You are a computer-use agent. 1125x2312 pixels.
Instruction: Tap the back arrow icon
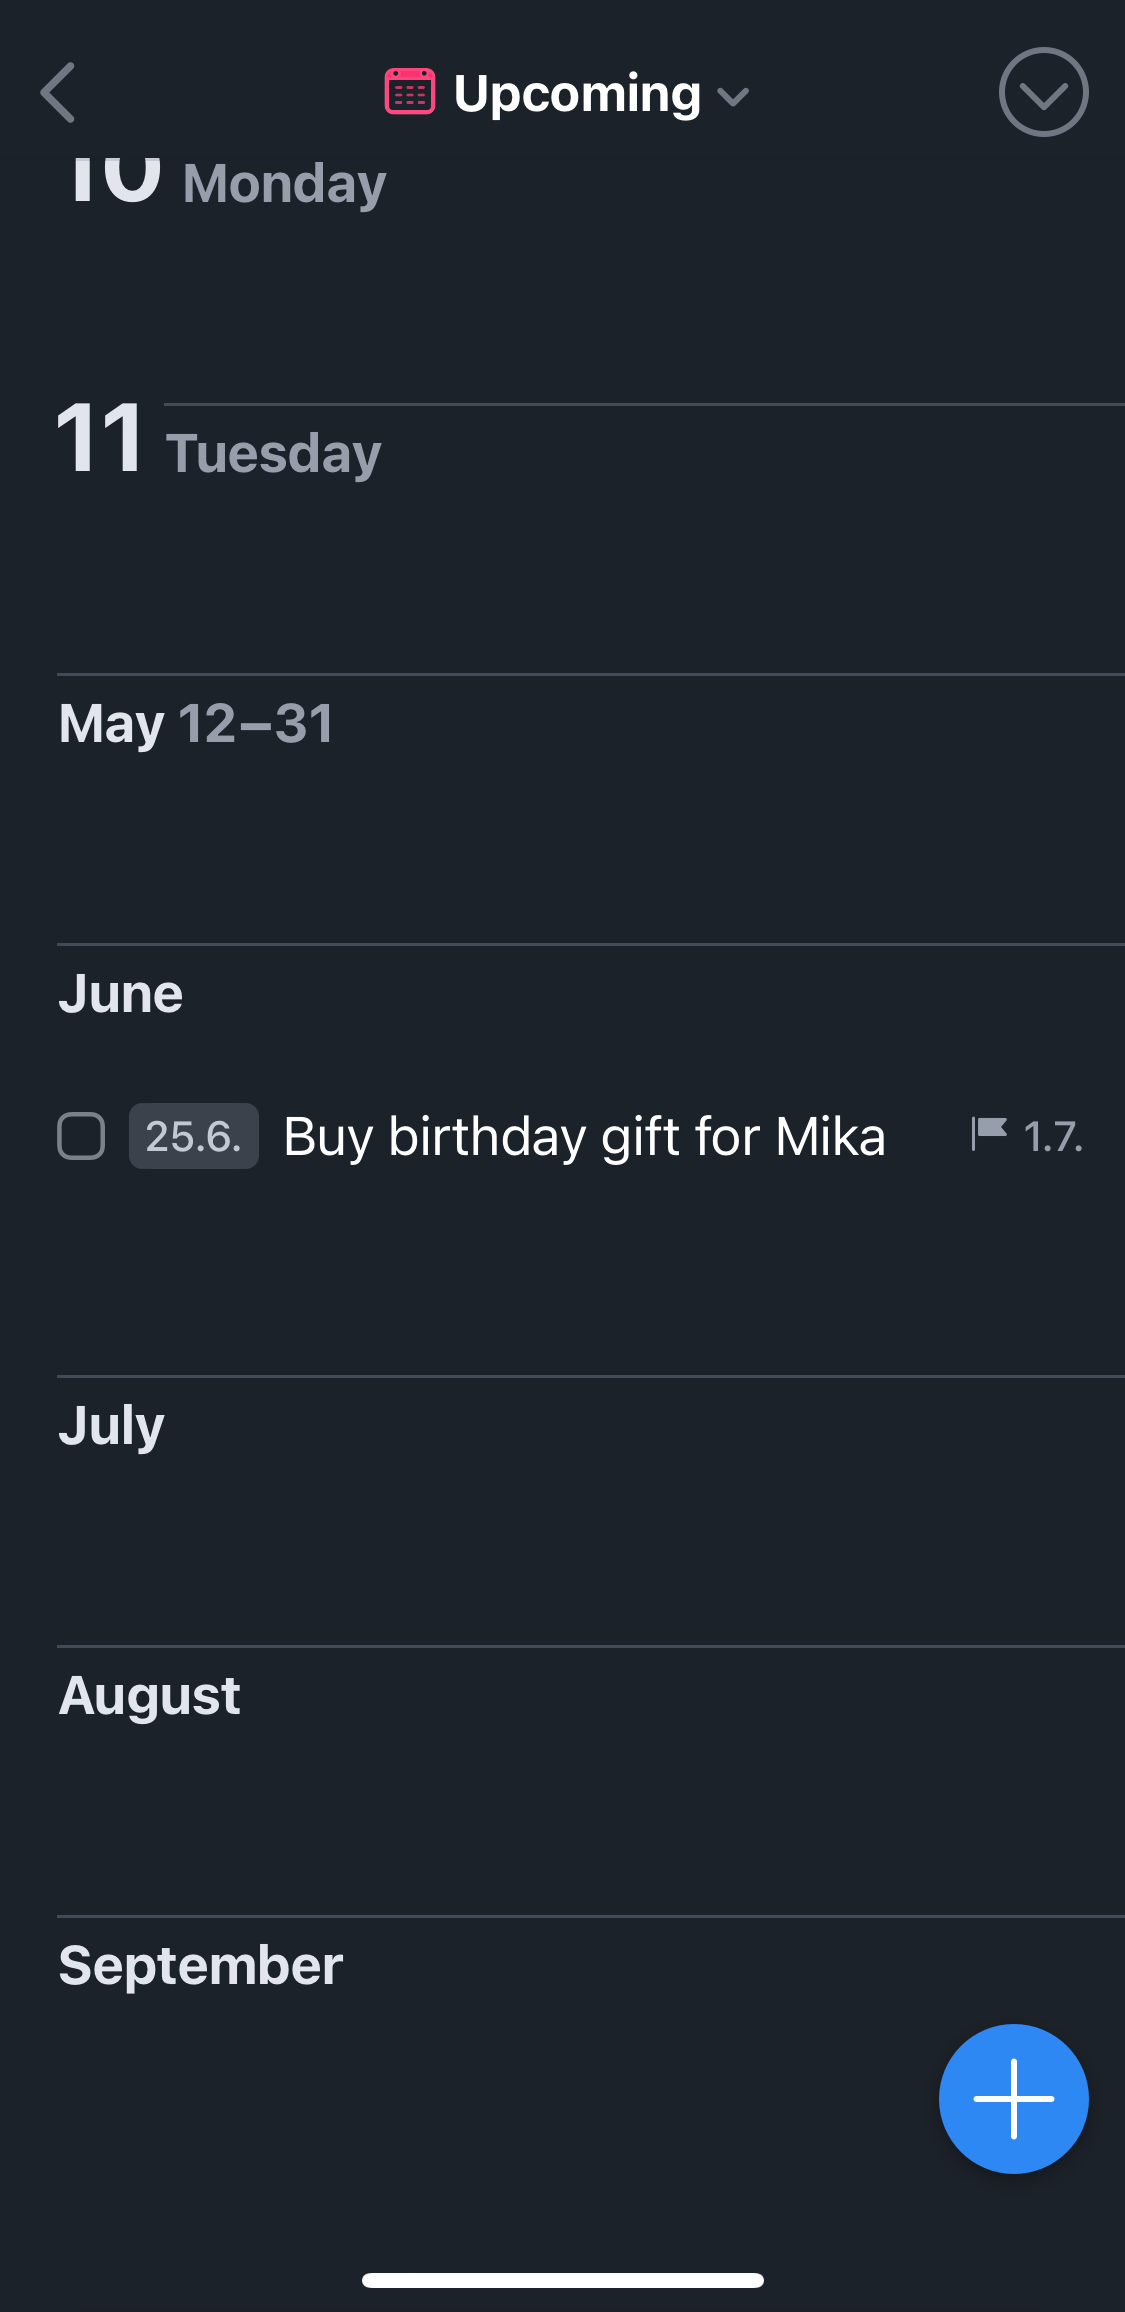pyautogui.click(x=58, y=93)
